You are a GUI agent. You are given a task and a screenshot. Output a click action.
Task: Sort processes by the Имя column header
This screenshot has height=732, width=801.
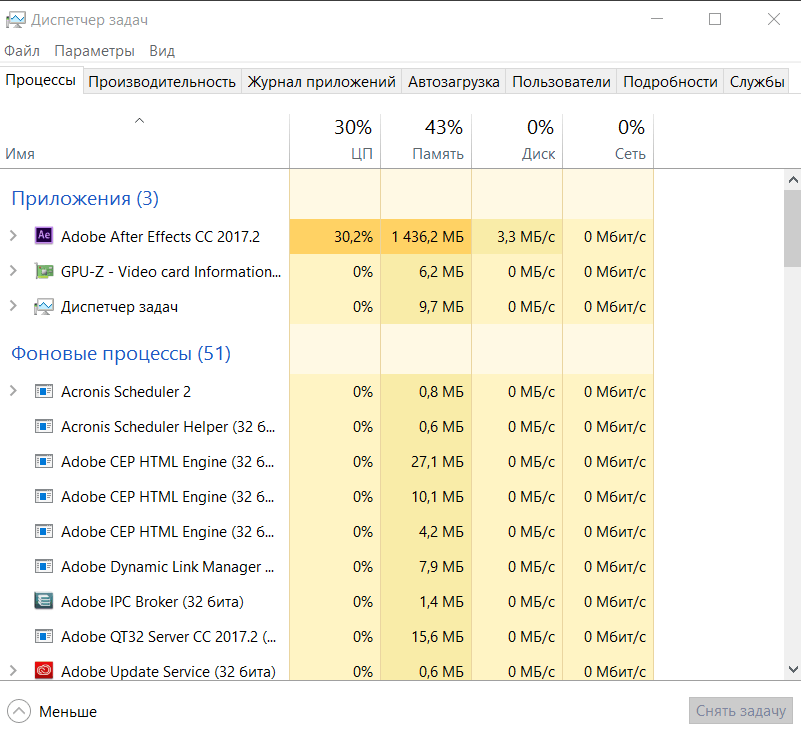145,140
